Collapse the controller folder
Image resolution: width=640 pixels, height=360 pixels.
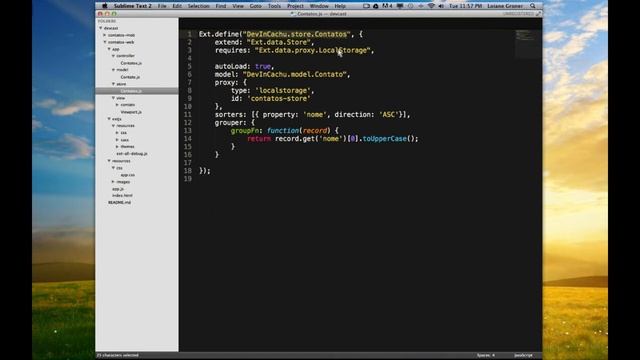(113, 56)
